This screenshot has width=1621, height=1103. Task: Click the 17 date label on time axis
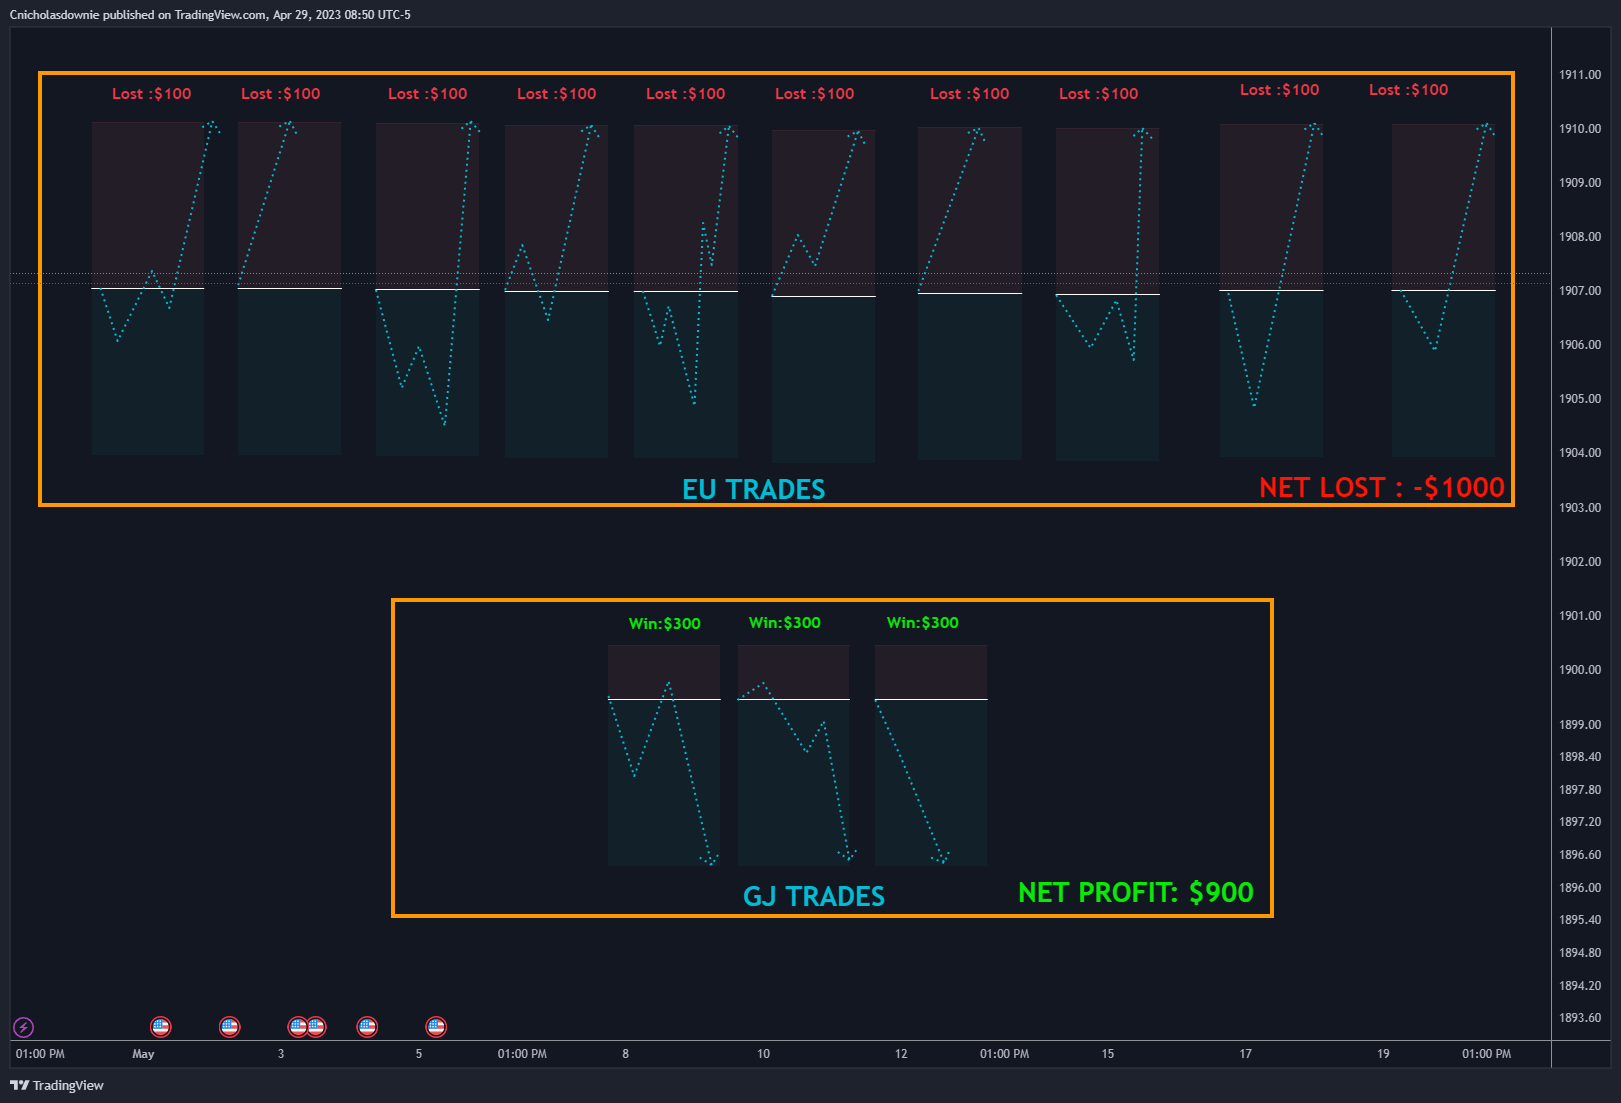pos(1246,1054)
